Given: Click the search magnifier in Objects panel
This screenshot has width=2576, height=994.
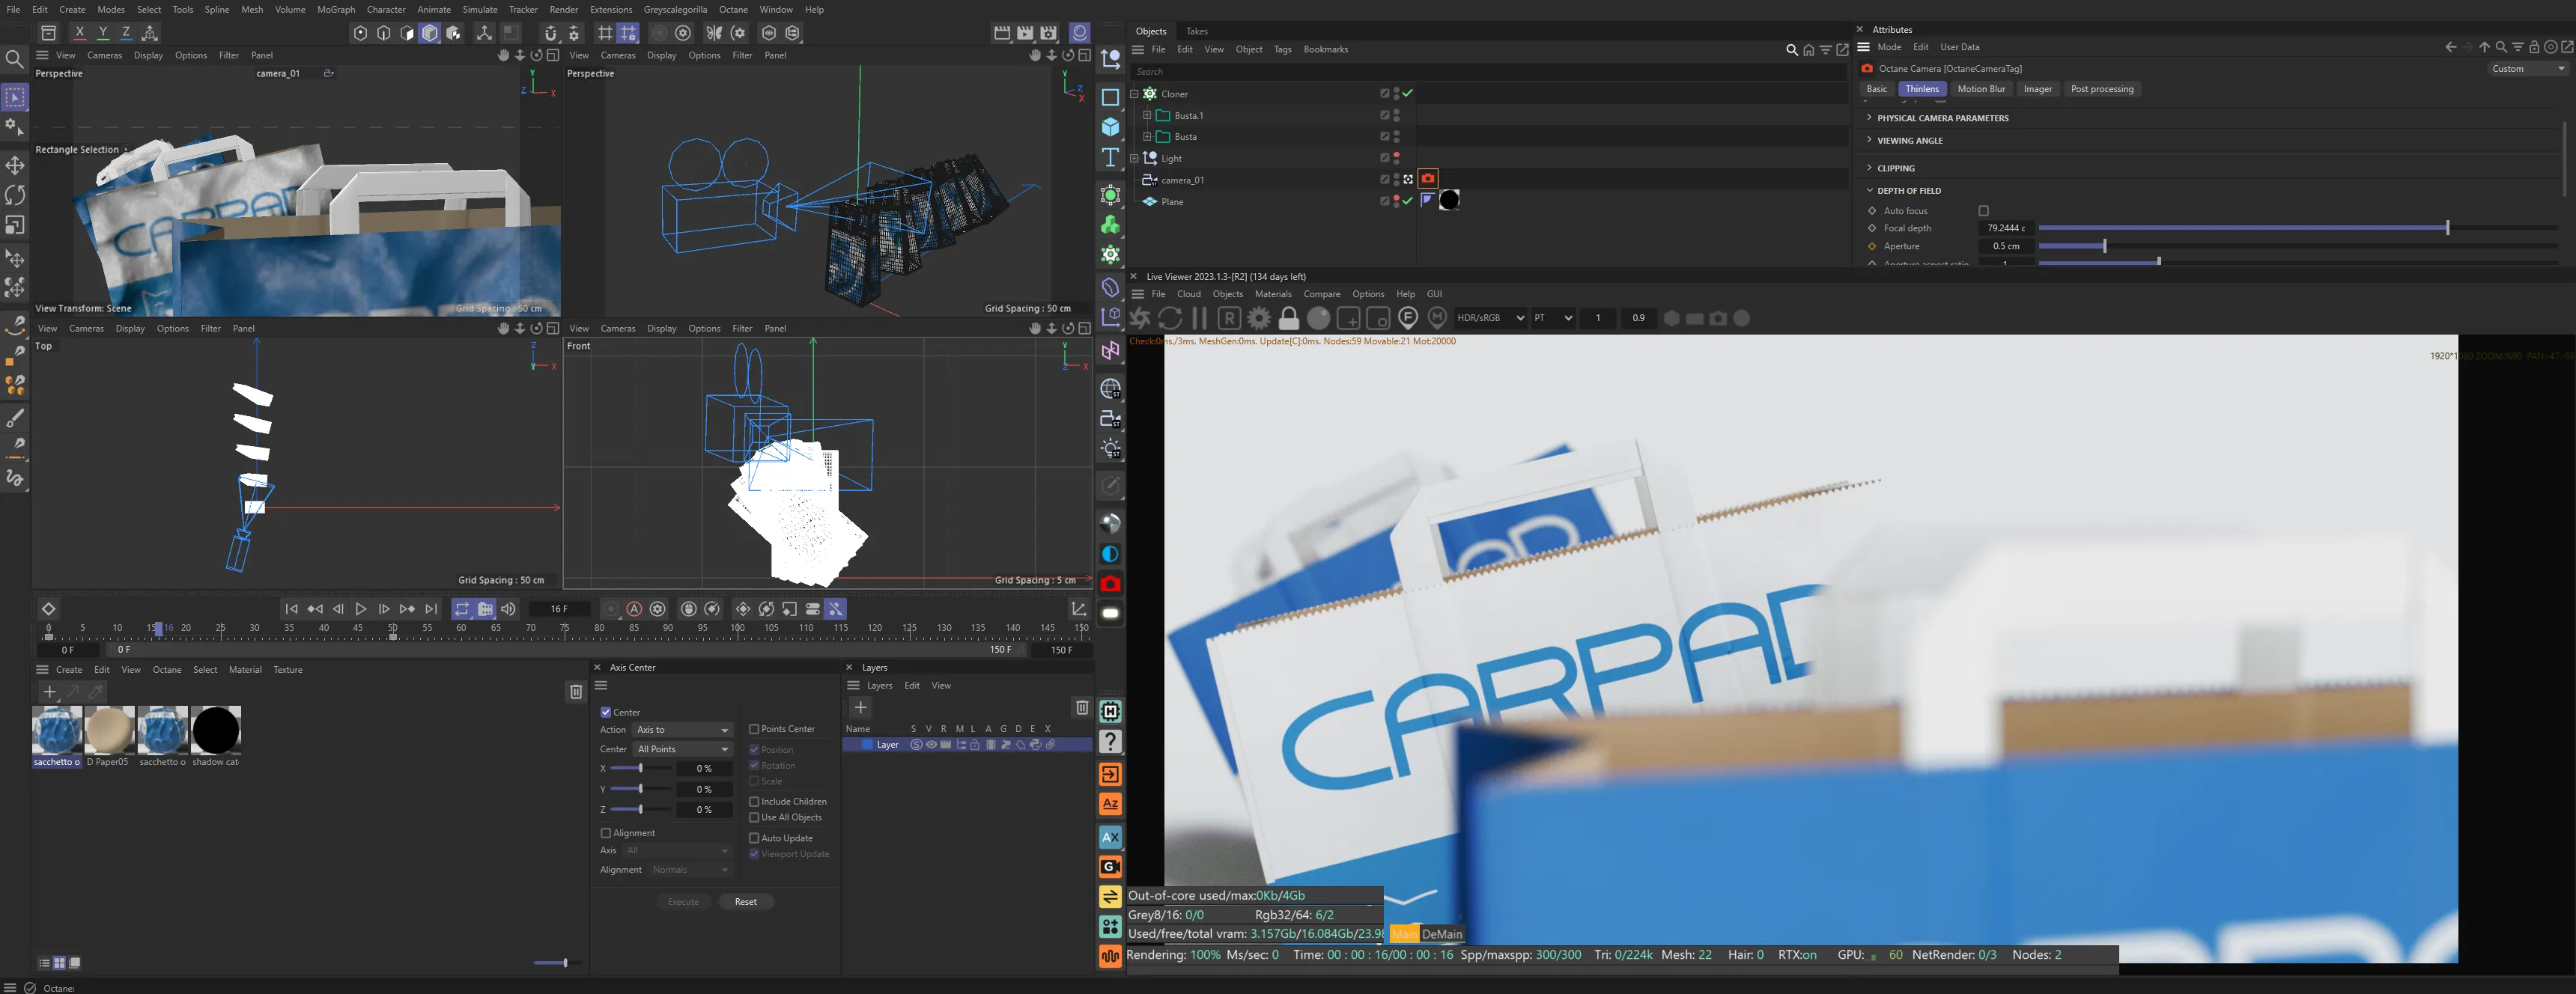Looking at the screenshot, I should pyautogui.click(x=1791, y=50).
